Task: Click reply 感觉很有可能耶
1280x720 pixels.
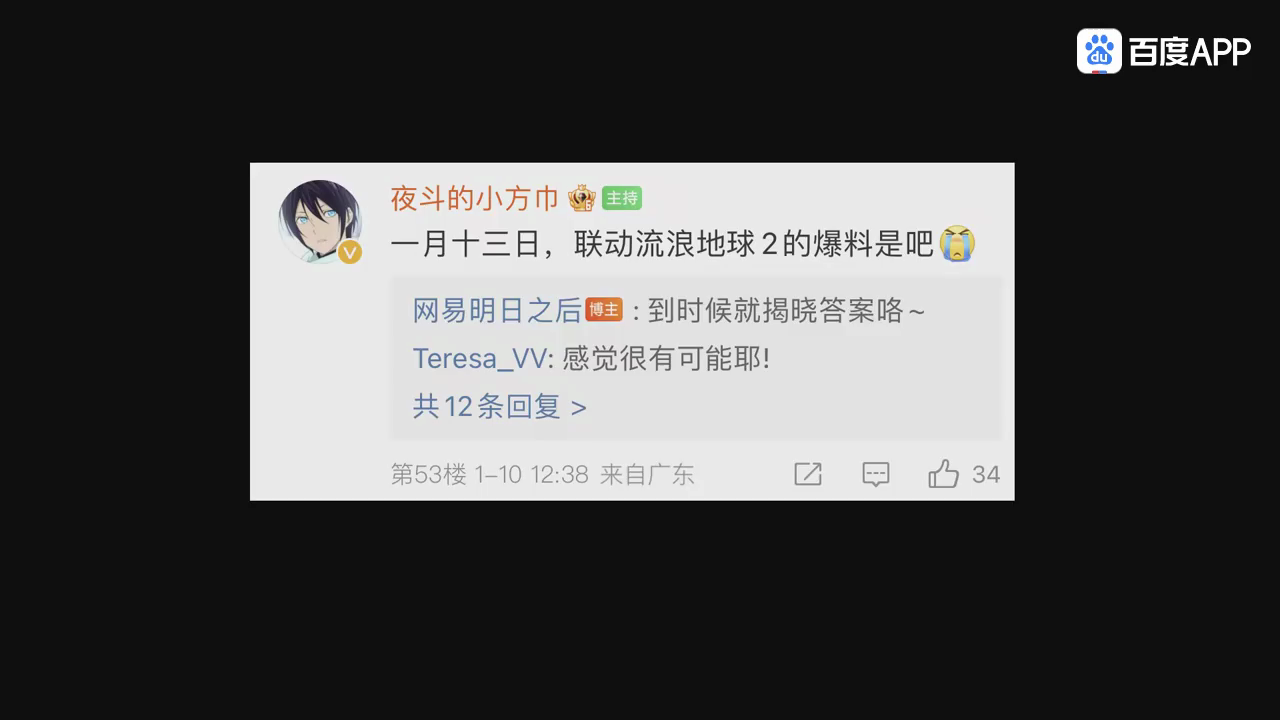Action: pos(666,359)
